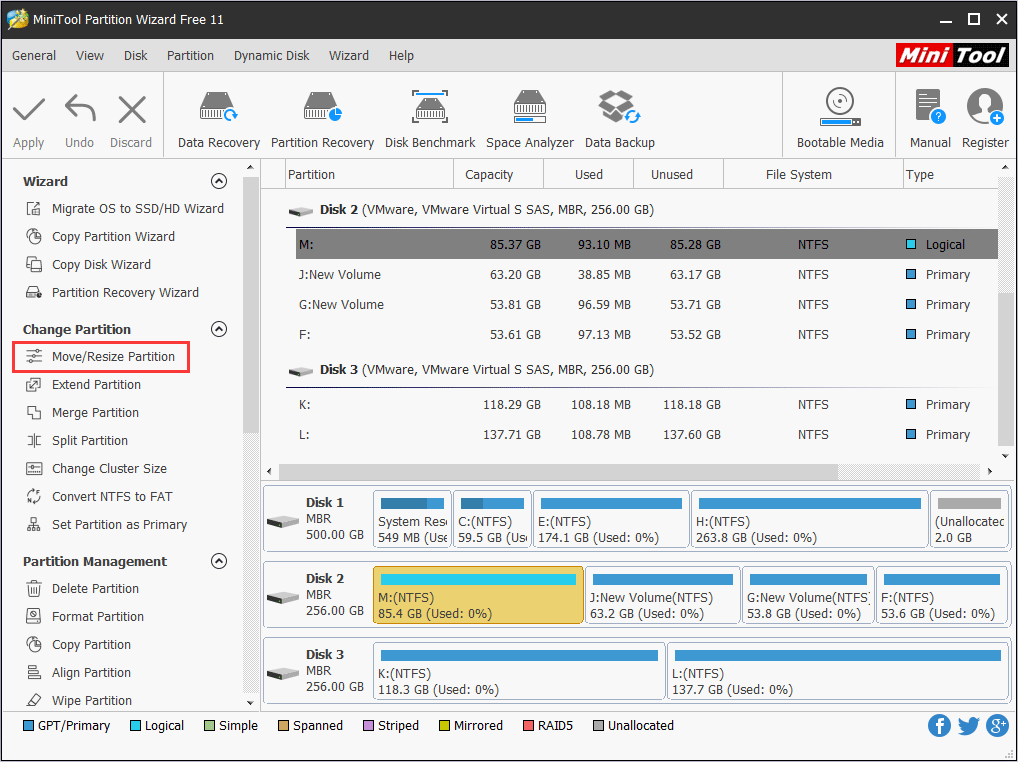Select Change Cluster Size
Viewport: 1018px width, 762px height.
pyautogui.click(x=95, y=468)
